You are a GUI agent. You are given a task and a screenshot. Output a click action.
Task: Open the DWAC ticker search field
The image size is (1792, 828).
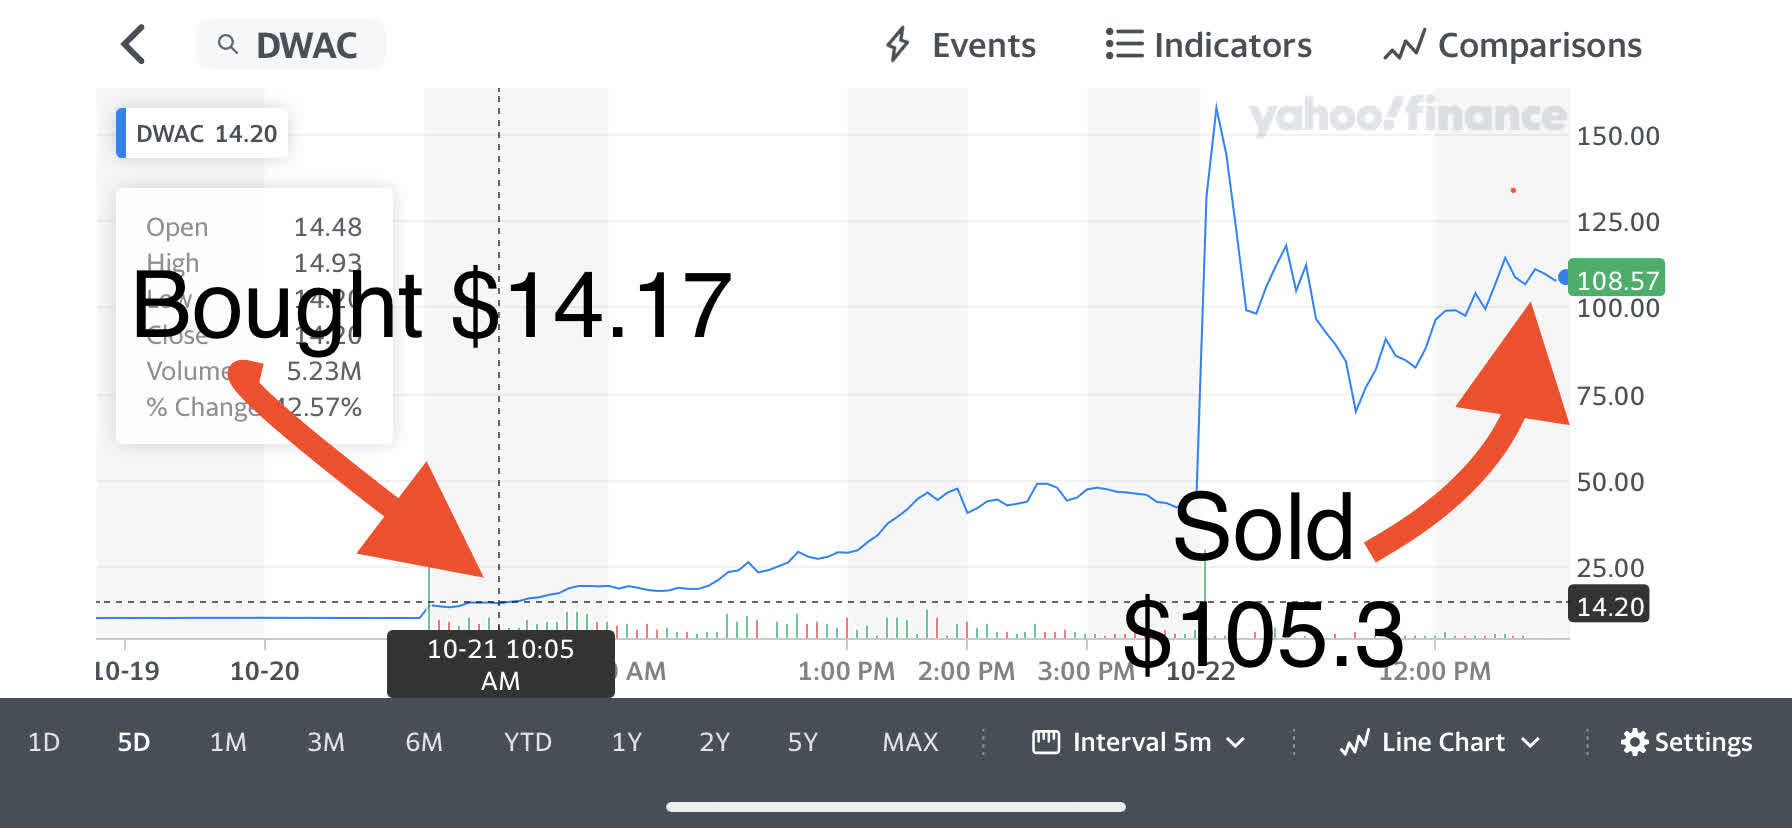pyautogui.click(x=306, y=45)
